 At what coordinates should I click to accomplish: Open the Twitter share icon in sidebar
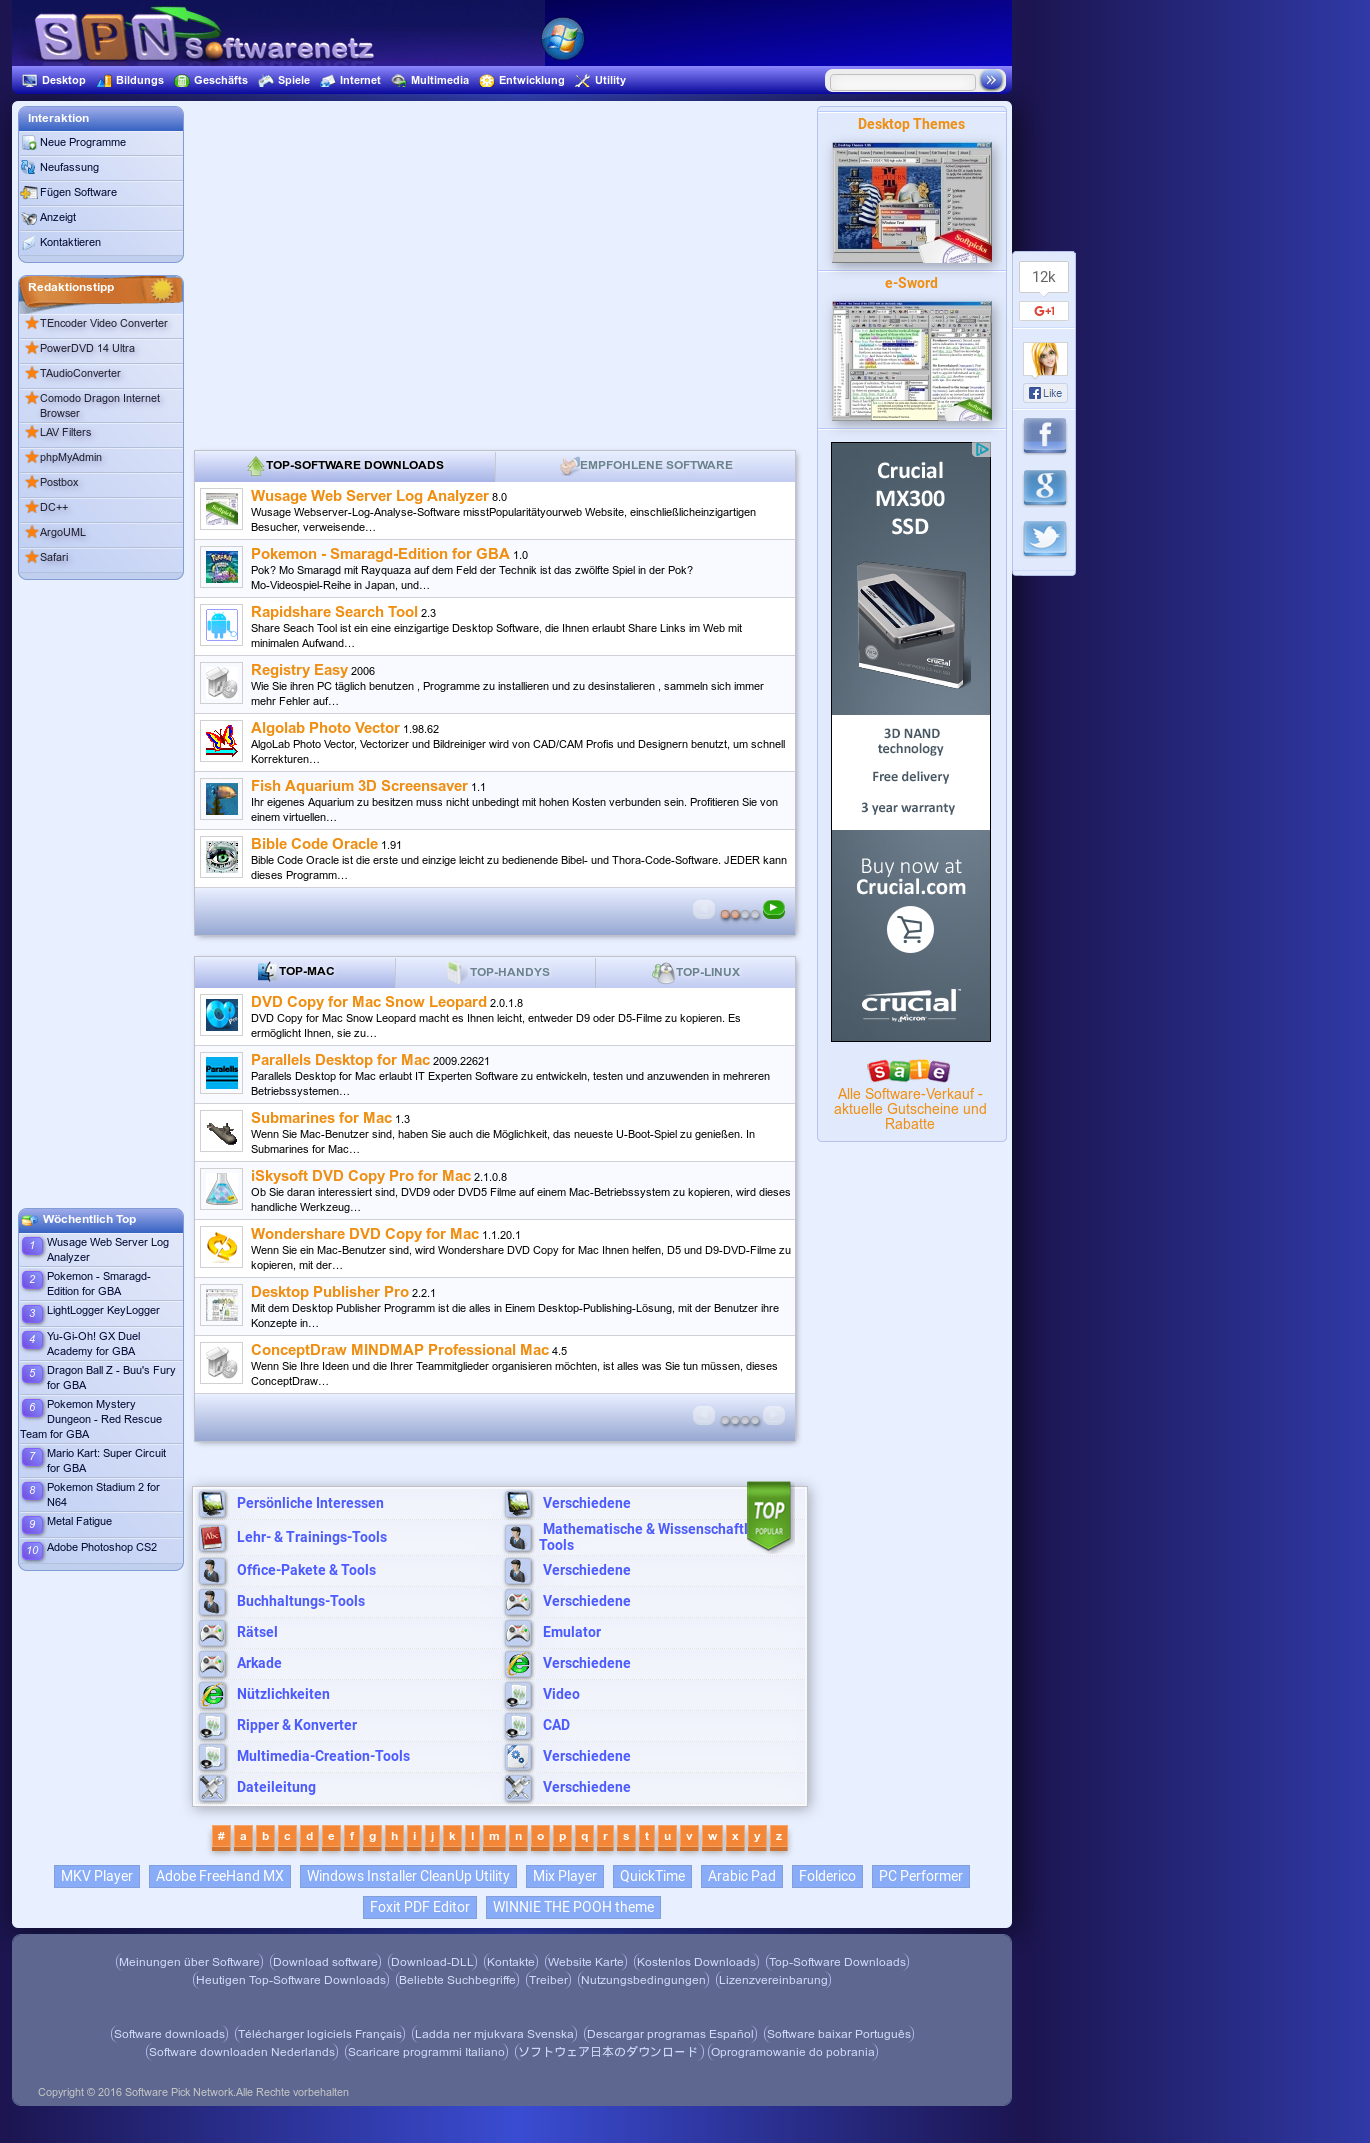tap(1044, 538)
